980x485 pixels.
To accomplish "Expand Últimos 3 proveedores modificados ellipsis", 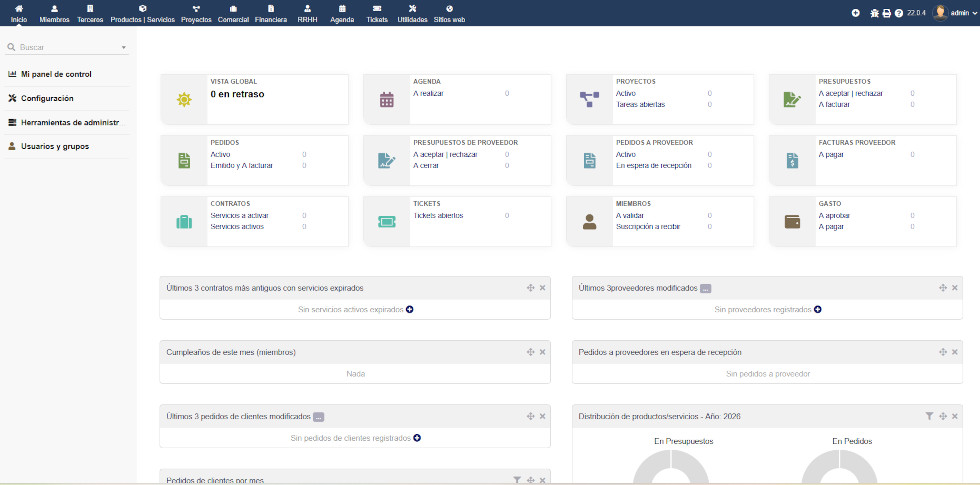I will click(705, 288).
